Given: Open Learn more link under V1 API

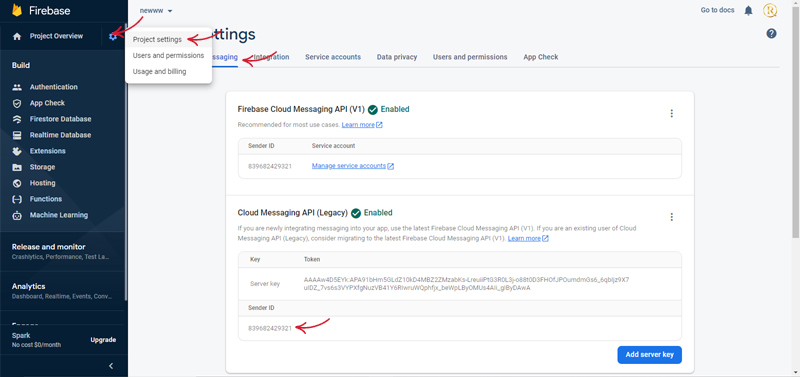Looking at the screenshot, I should pyautogui.click(x=362, y=124).
